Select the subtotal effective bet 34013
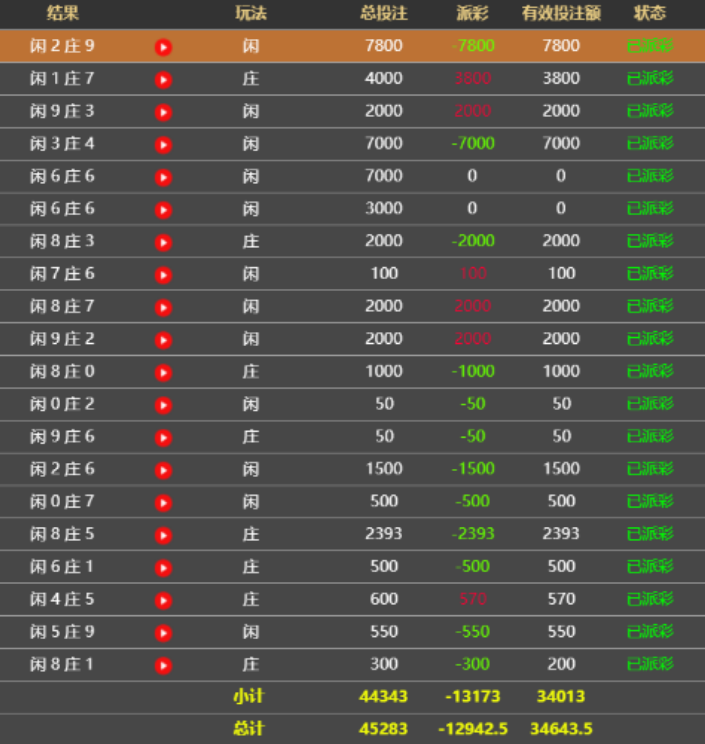 point(561,697)
